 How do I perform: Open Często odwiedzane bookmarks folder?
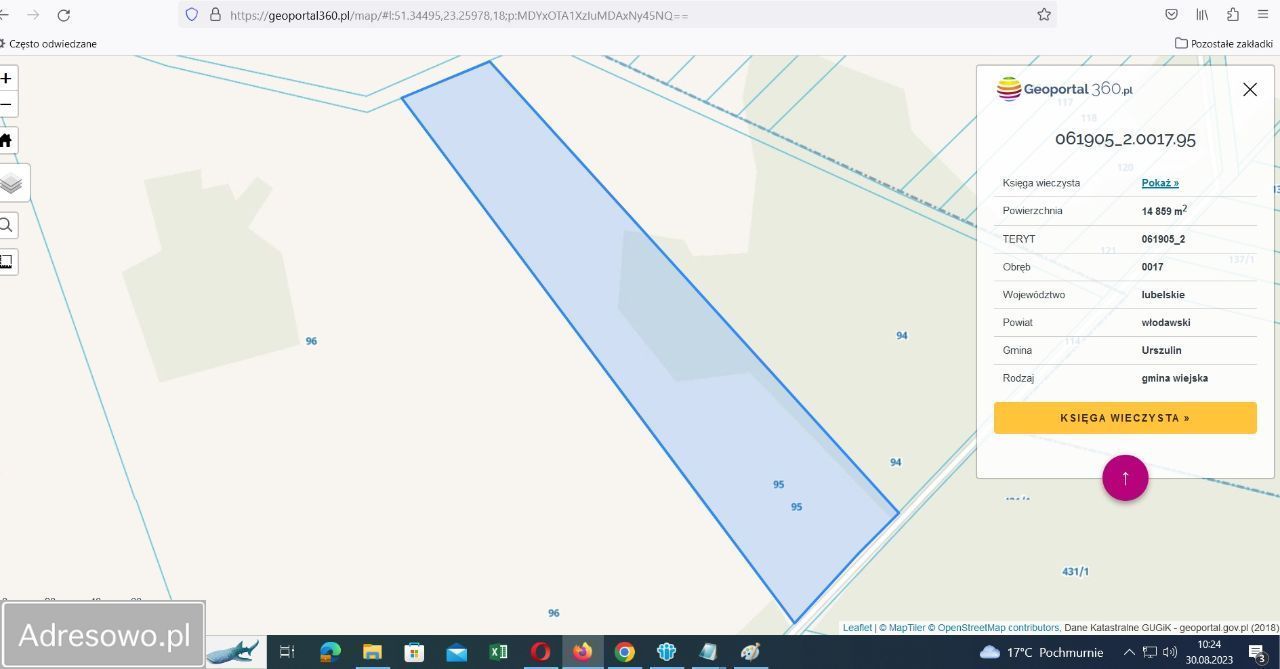click(49, 44)
